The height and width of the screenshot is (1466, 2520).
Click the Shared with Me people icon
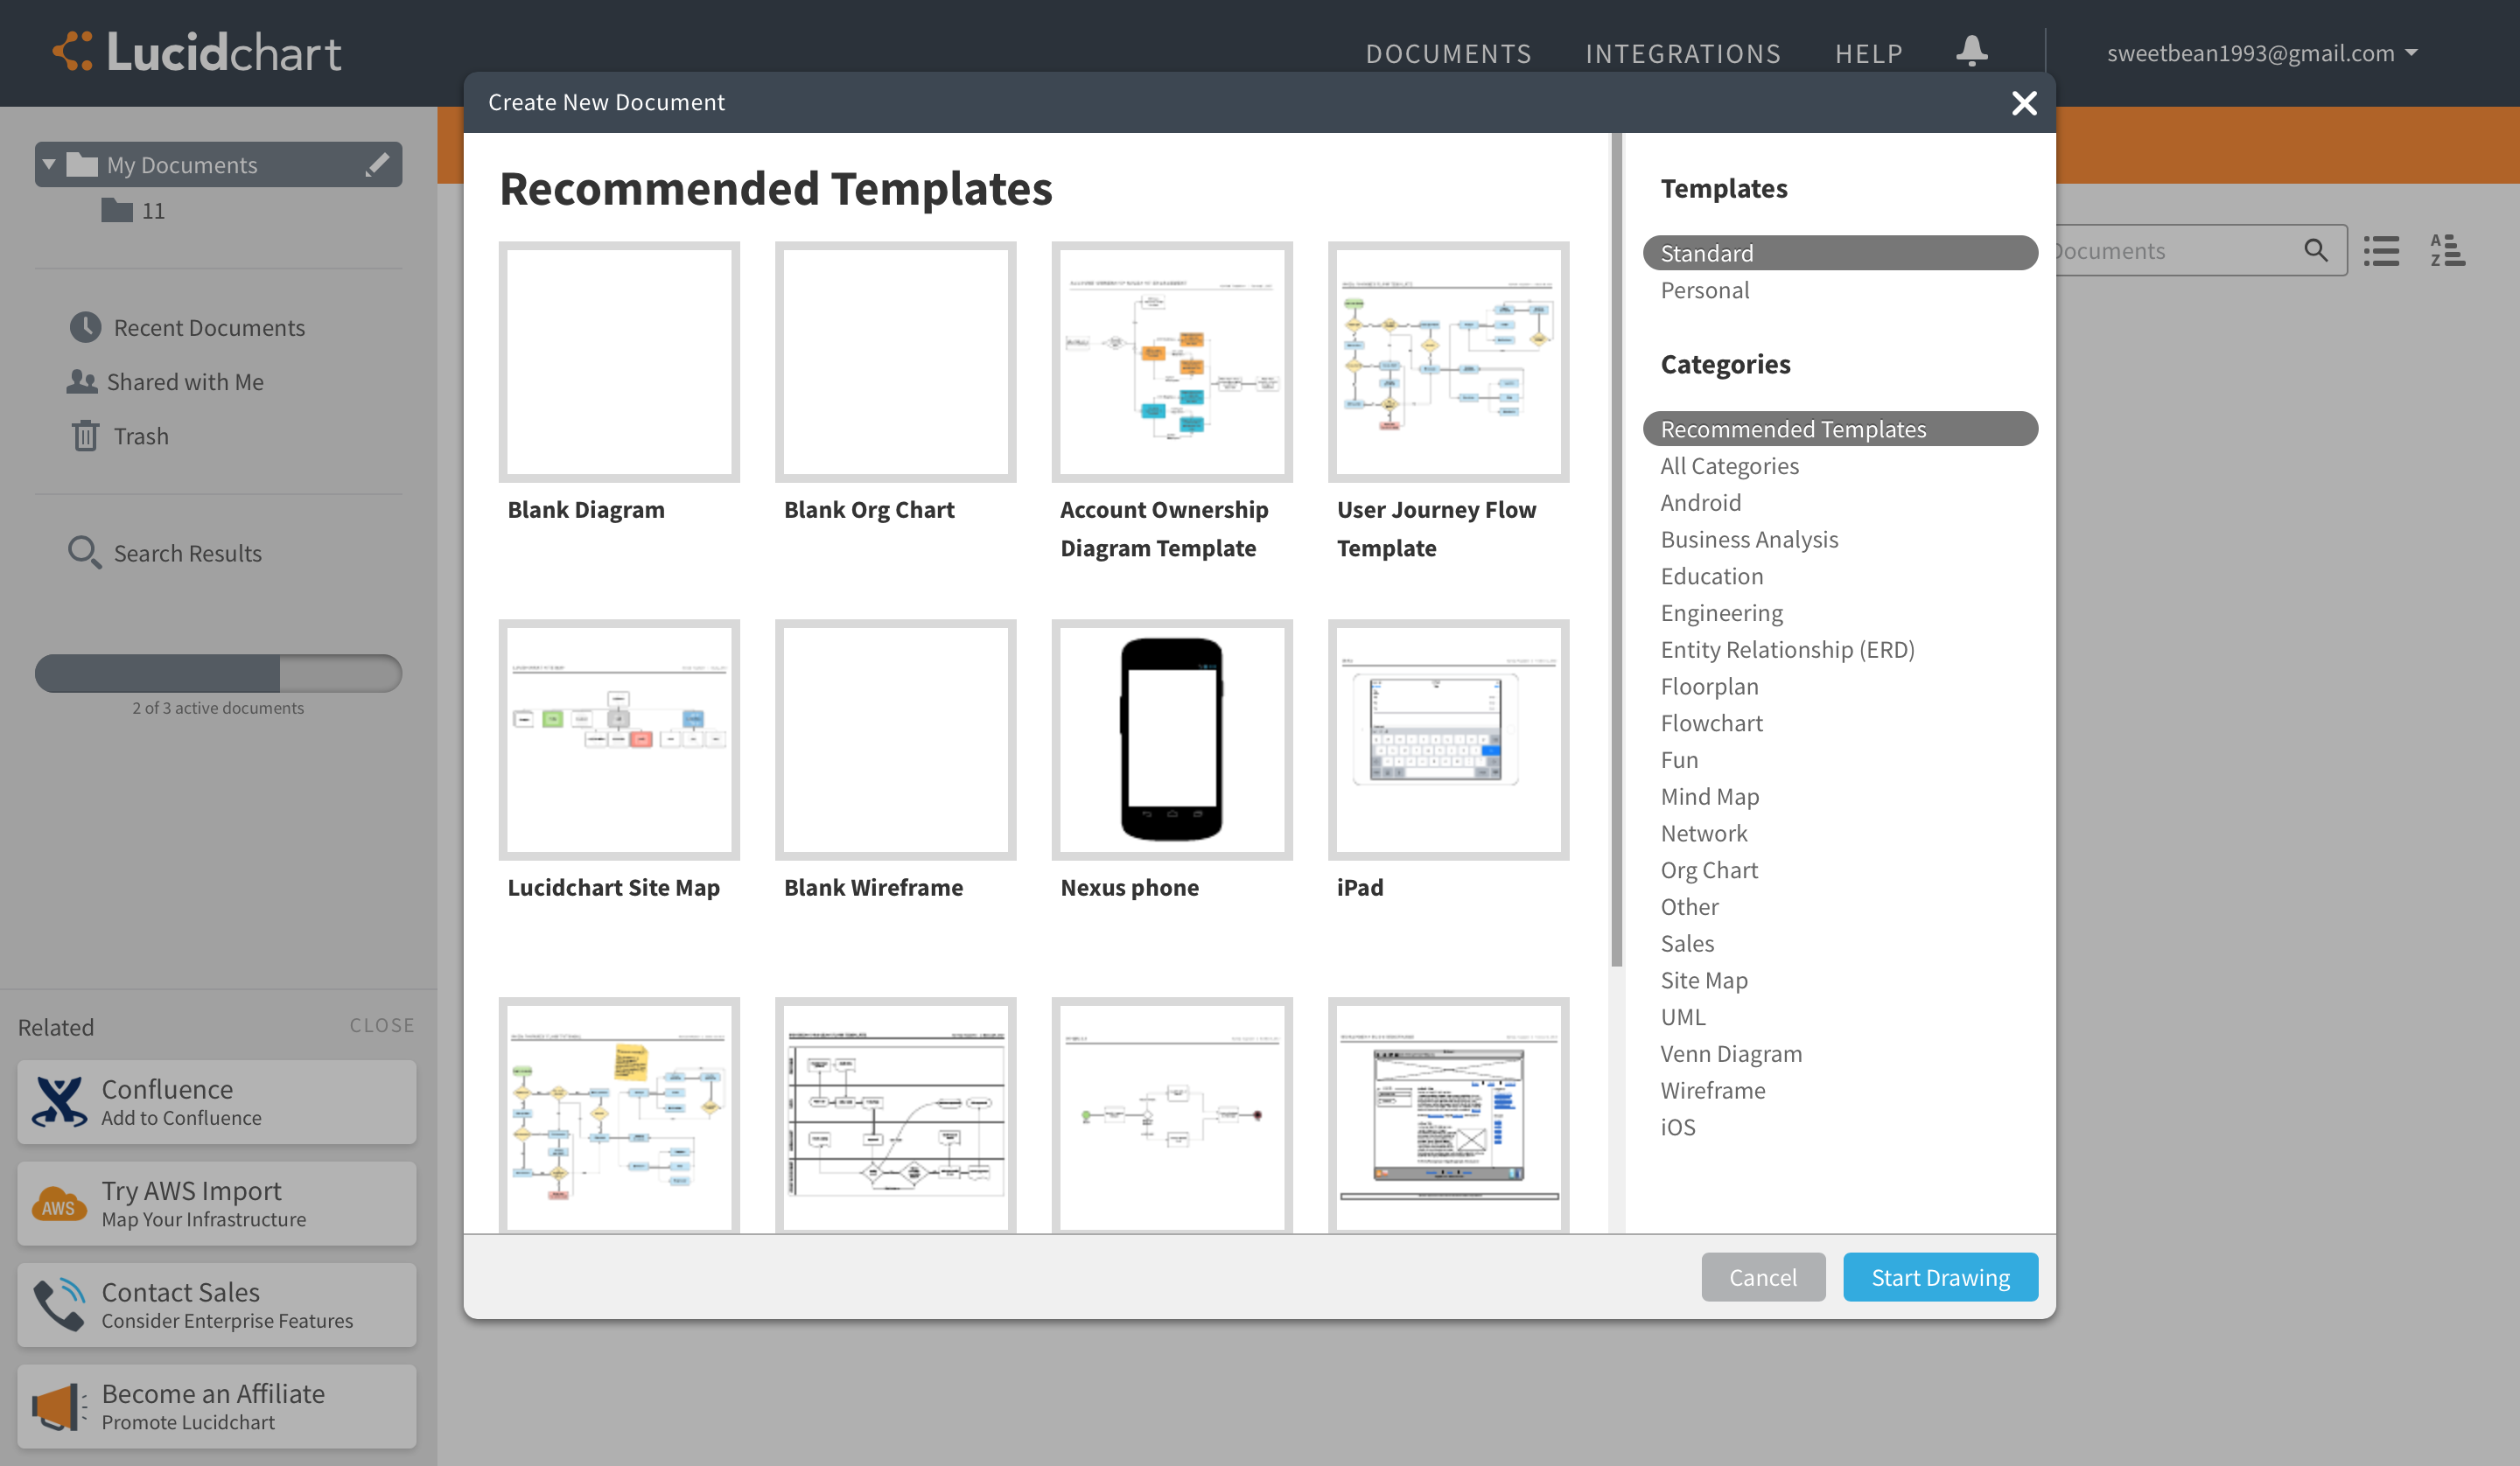[82, 381]
